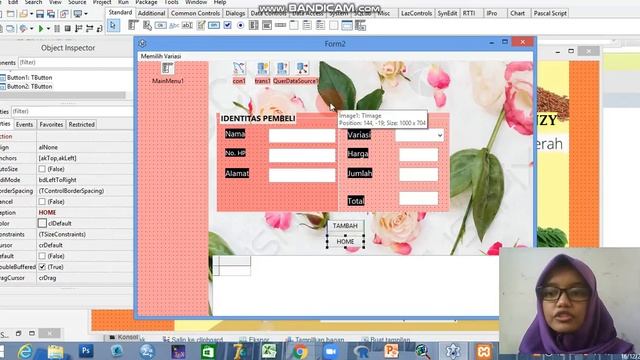Pick the TFrame component from palette
Image resolution: width=640 pixels, height=360 pixels.
(347, 25)
